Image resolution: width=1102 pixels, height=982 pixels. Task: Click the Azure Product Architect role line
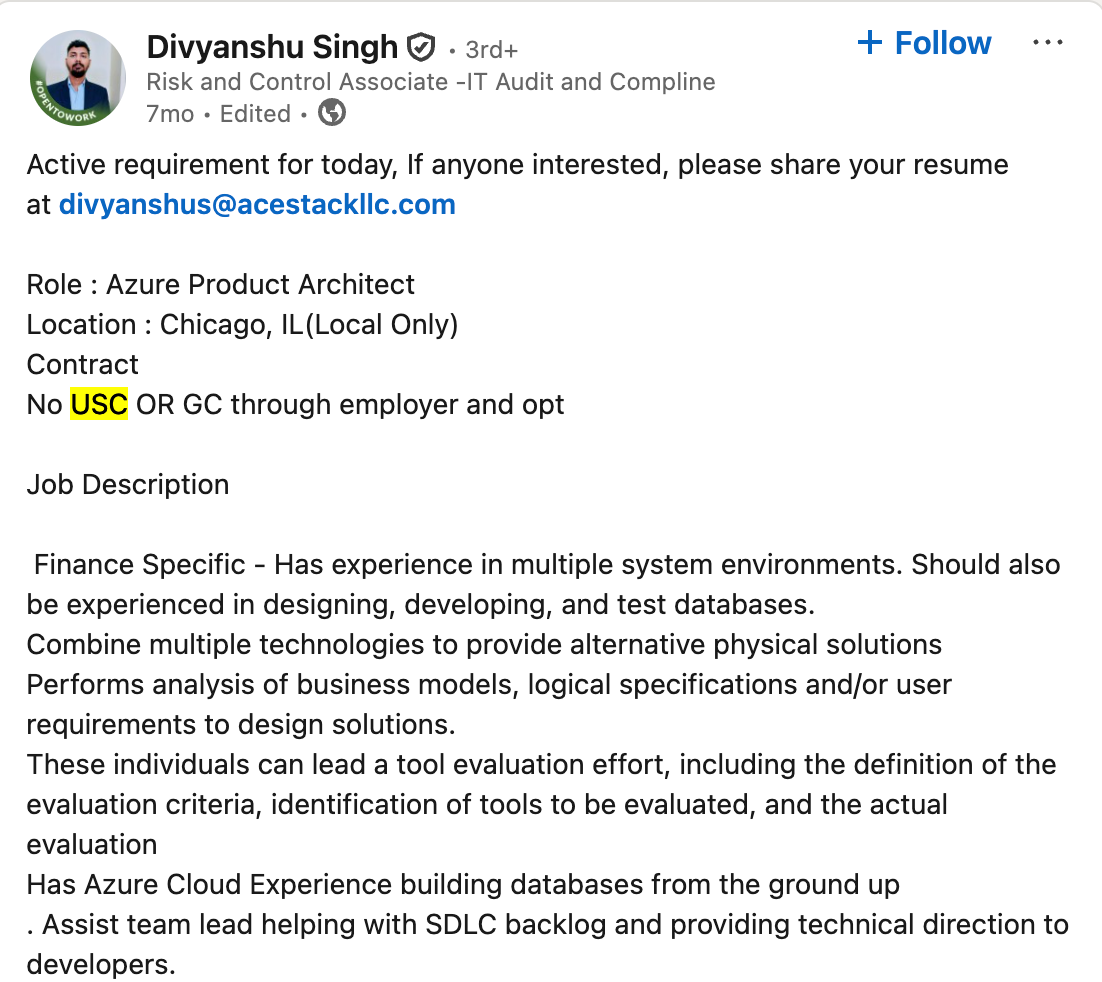[x=221, y=285]
